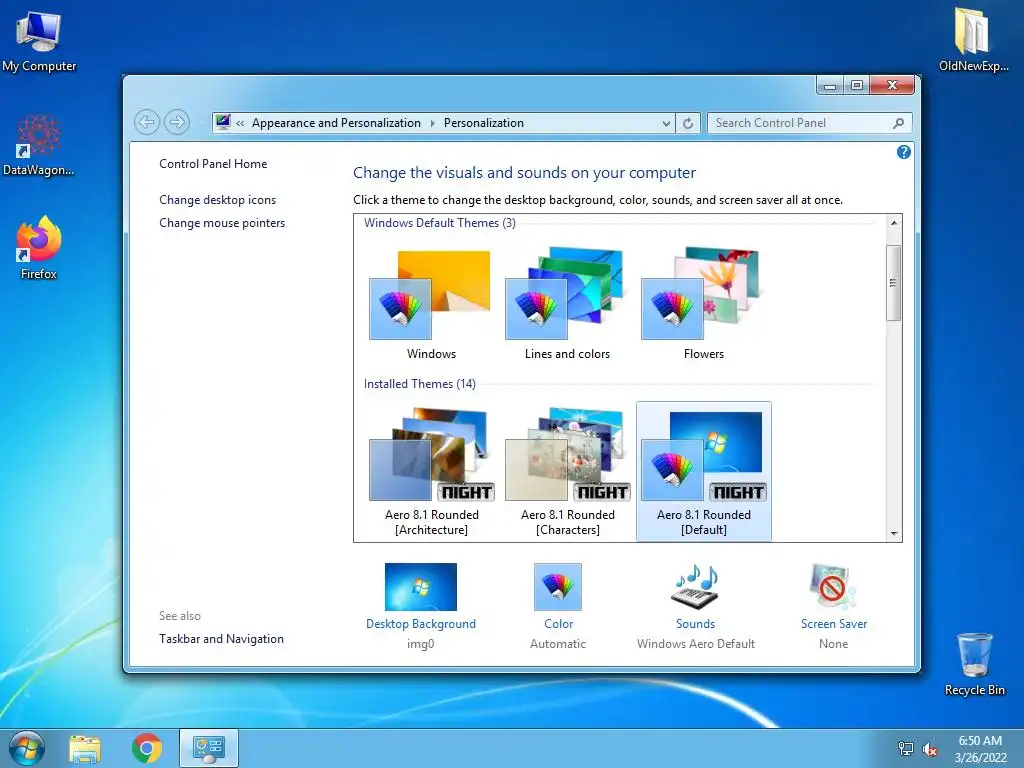Click the theme list scroll up arrow
The image size is (1024, 768).
coord(894,223)
